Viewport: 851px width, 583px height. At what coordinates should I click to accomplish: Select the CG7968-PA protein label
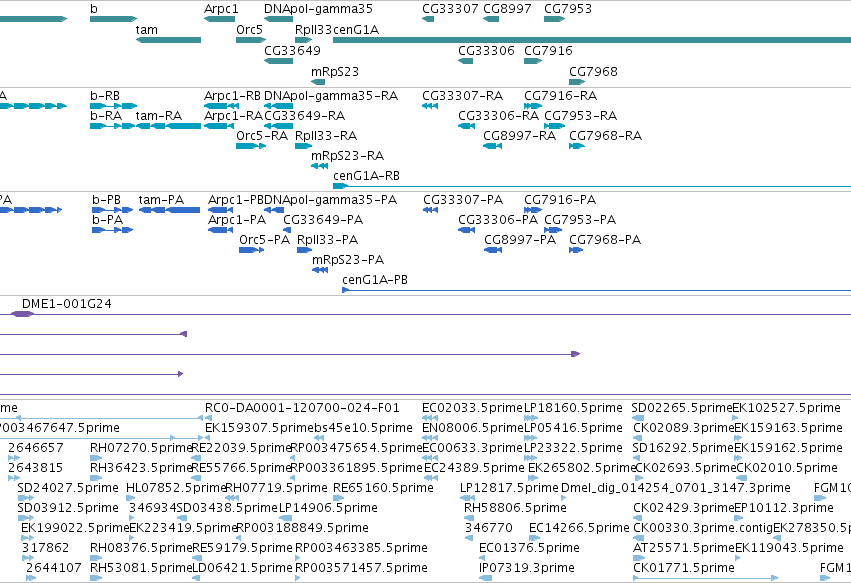[605, 240]
